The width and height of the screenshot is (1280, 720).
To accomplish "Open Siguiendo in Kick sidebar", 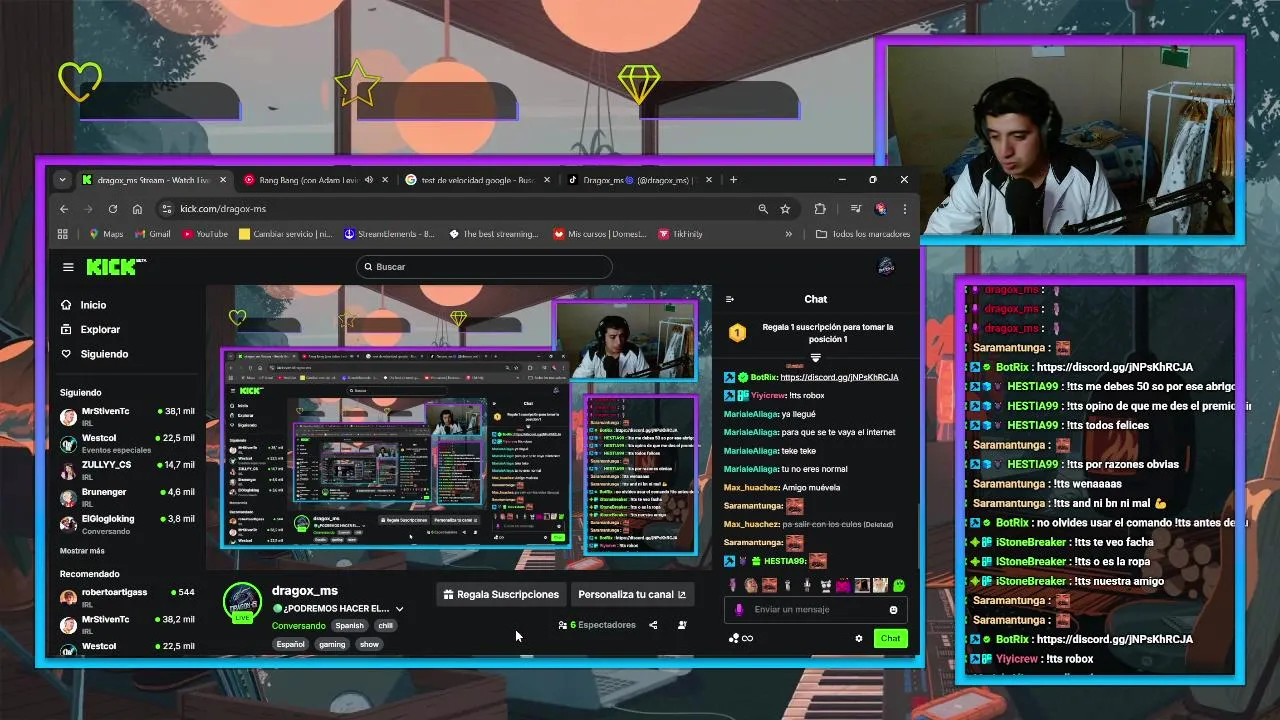I will (104, 354).
